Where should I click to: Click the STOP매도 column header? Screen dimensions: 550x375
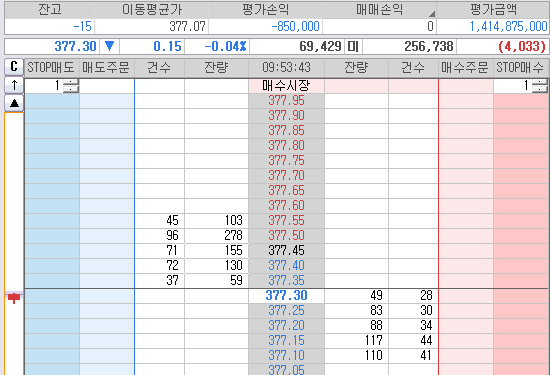click(52, 67)
